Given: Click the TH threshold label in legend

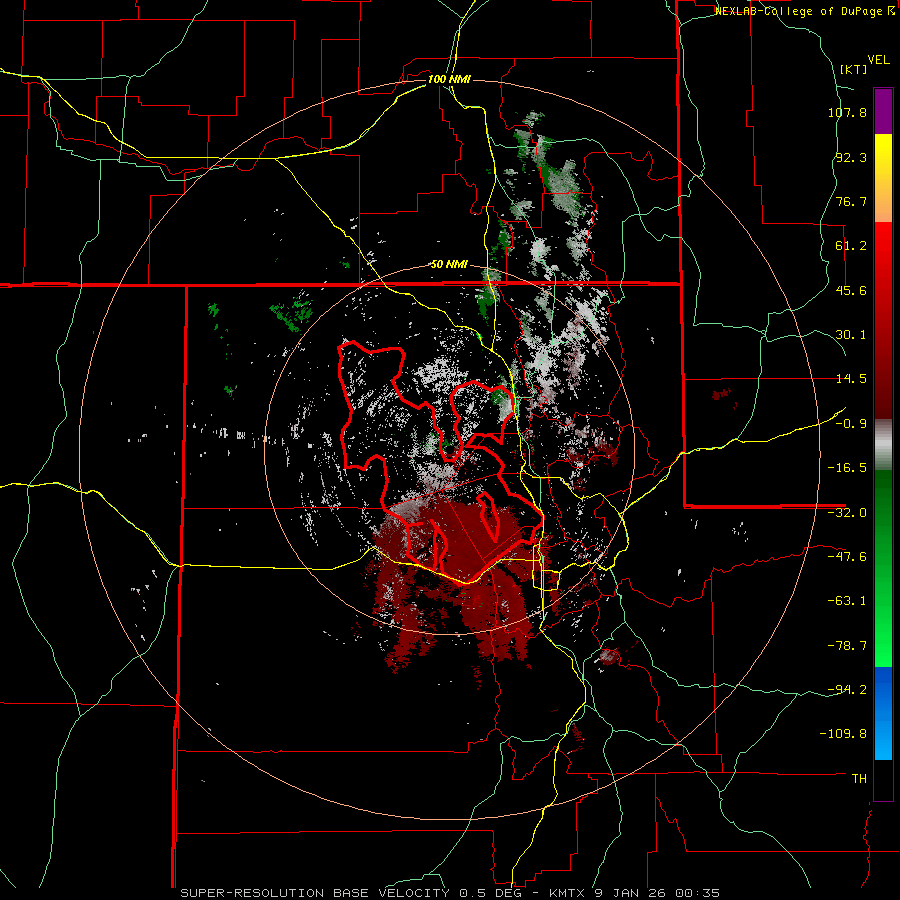Looking at the screenshot, I should [859, 779].
